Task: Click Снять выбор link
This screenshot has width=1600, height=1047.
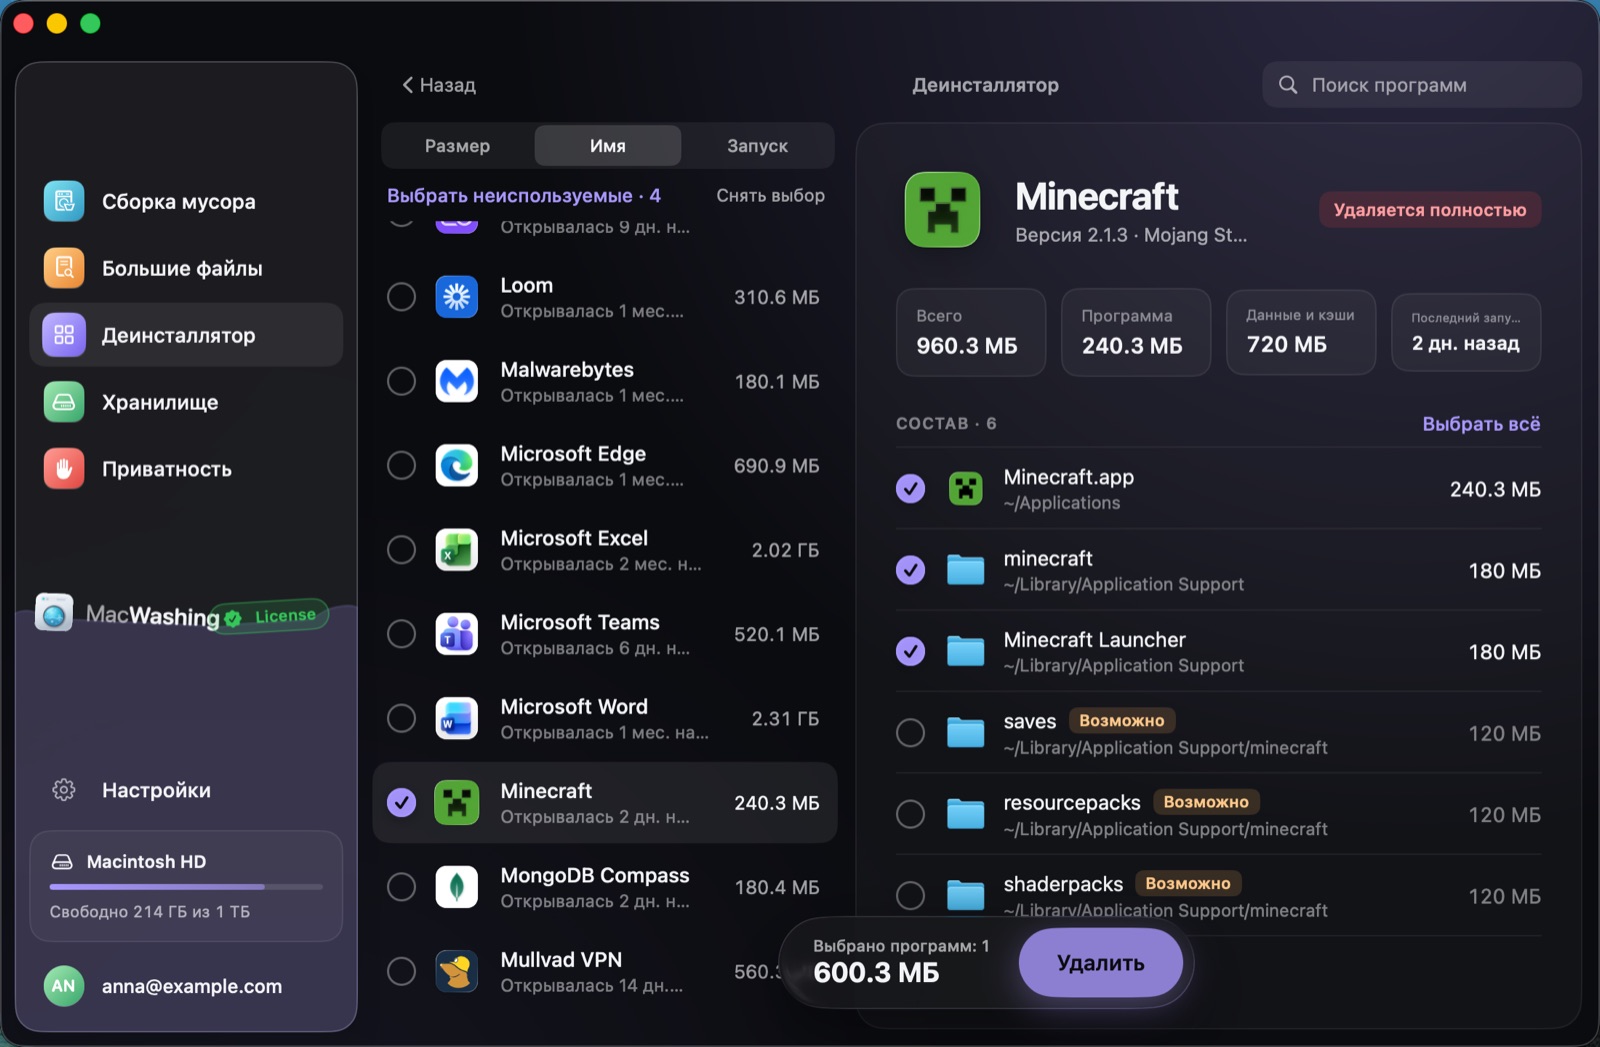Action: coord(771,196)
